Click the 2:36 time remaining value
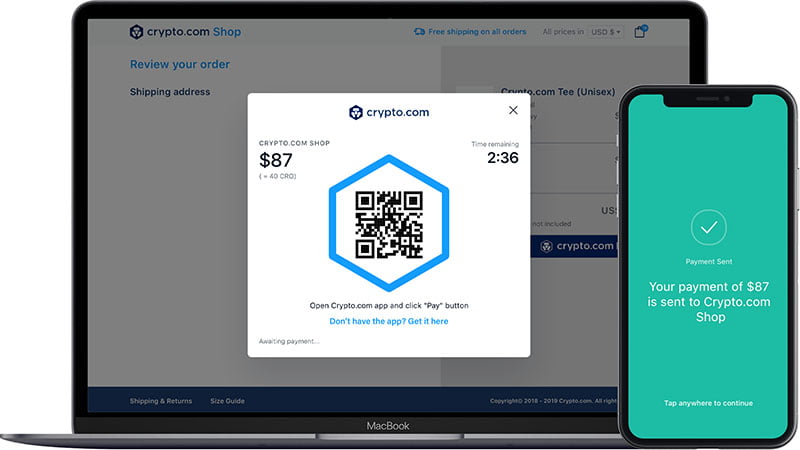This screenshot has width=800, height=450. coord(503,158)
